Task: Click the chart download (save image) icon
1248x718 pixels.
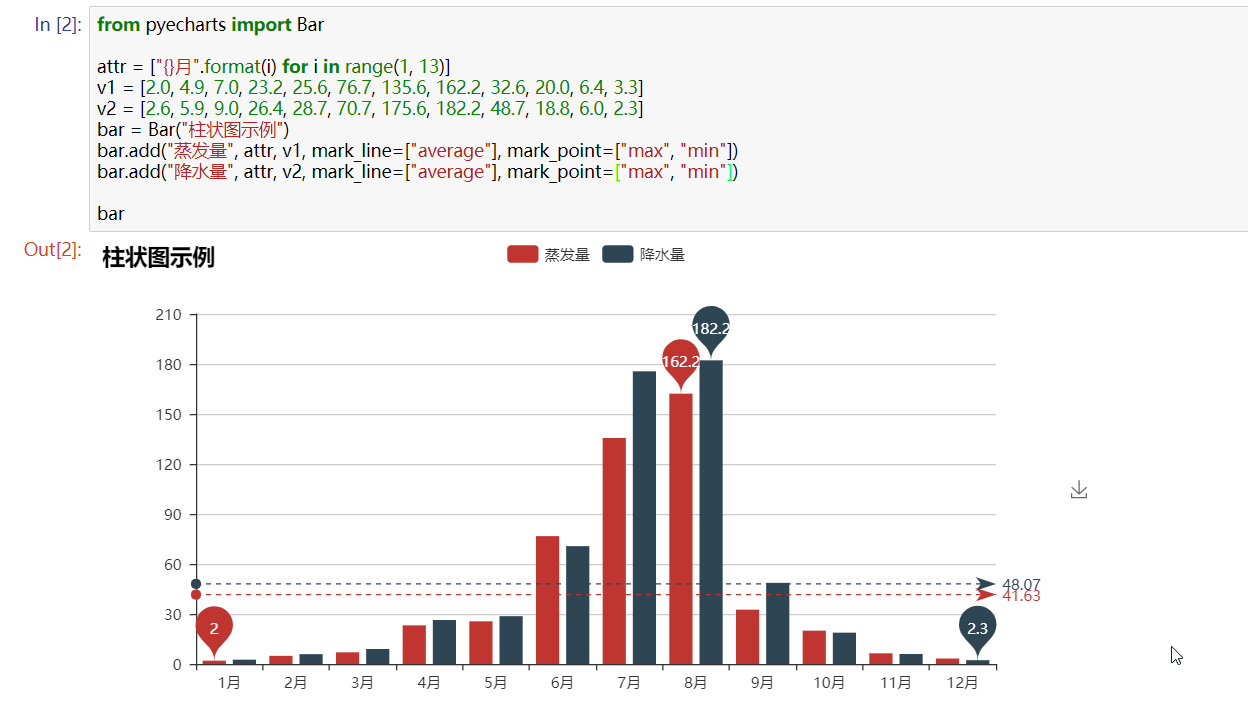Action: (x=1078, y=490)
